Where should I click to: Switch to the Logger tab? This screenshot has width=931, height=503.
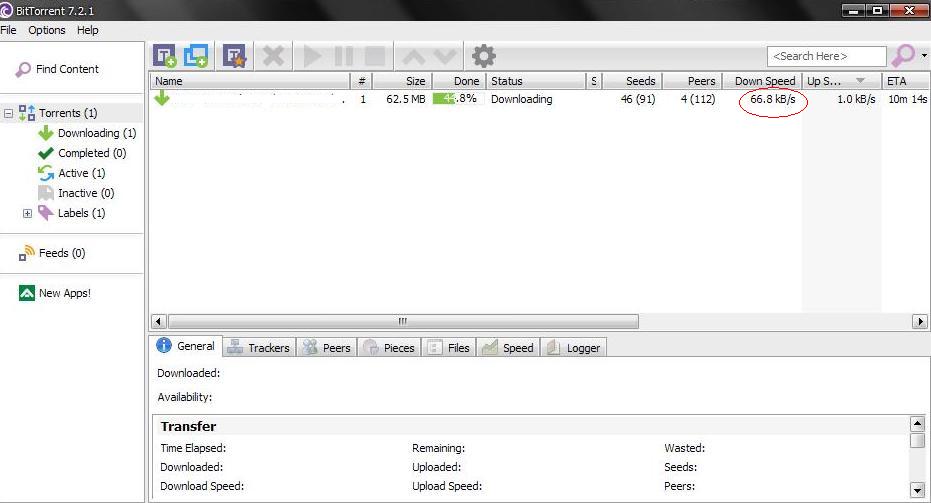(574, 348)
